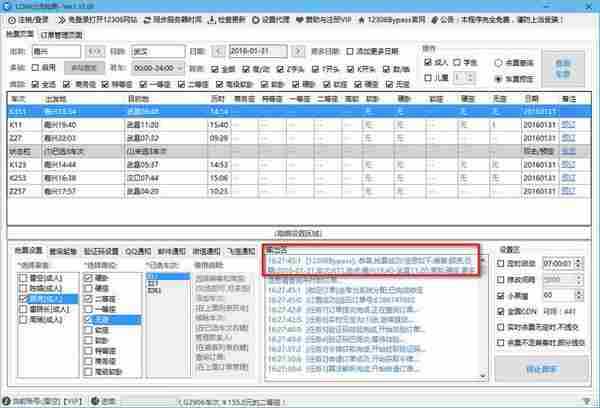Select the ticket booking radio button
Image resolution: width=600 pixels, height=408 pixels.
tap(498, 79)
